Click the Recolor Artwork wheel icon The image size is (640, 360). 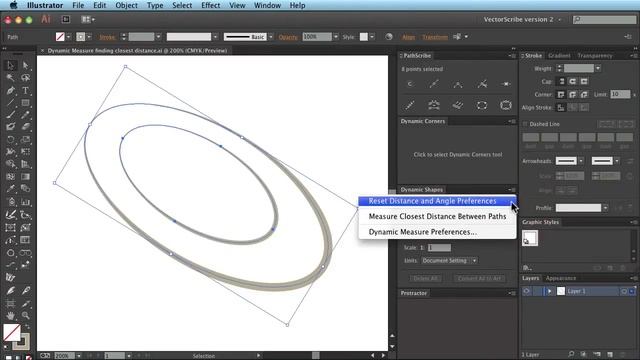[389, 37]
